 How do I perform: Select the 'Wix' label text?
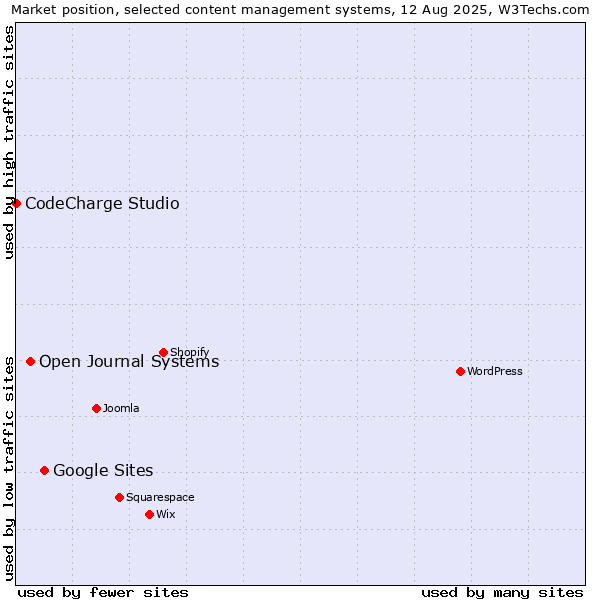coord(166,514)
